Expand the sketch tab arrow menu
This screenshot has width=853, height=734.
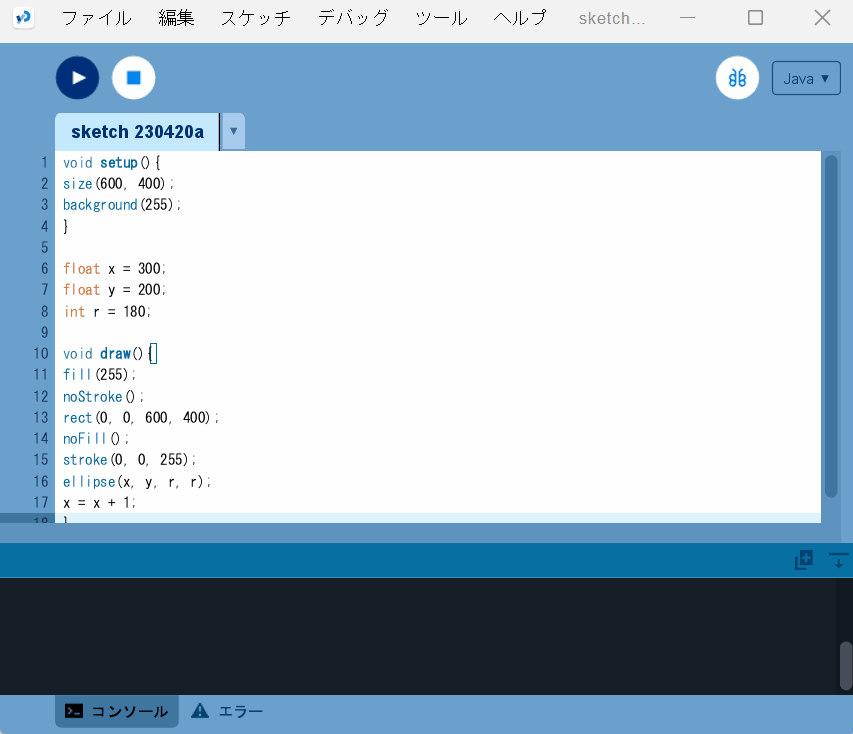233,131
